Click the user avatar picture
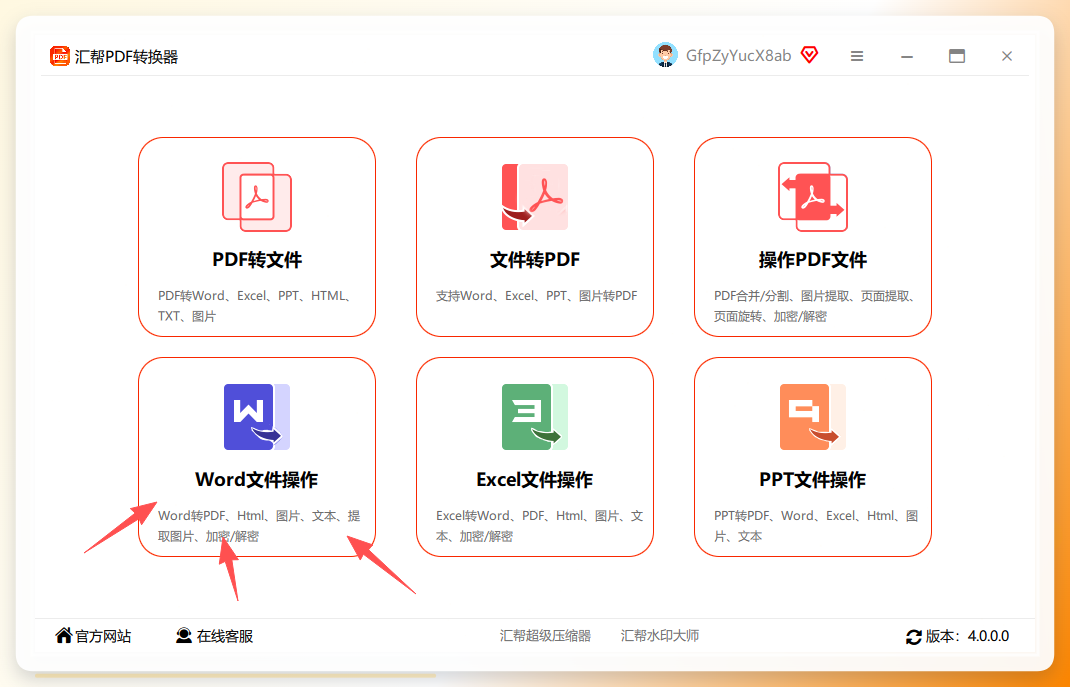This screenshot has width=1070, height=687. pyautogui.click(x=665, y=55)
